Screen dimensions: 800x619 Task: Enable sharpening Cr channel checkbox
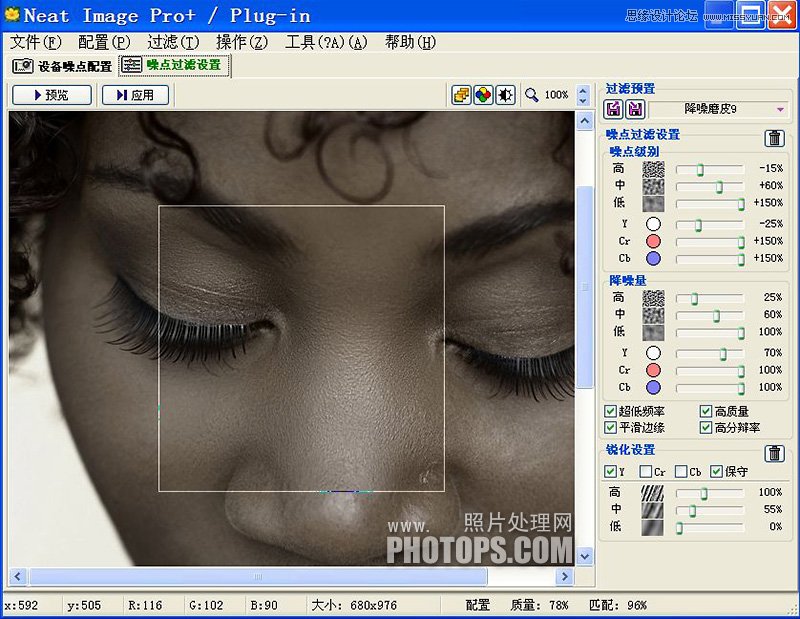coord(646,472)
